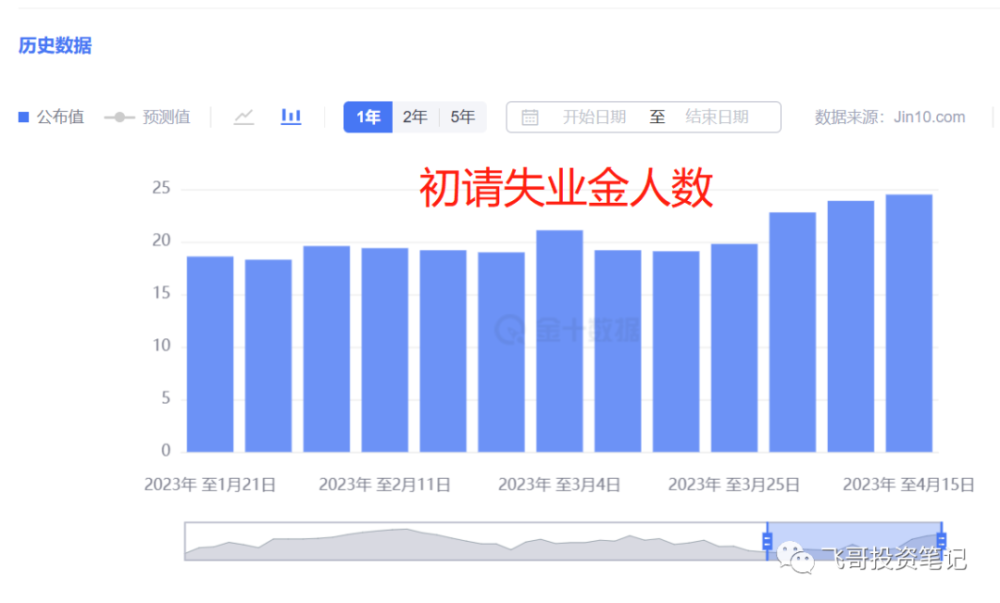The height and width of the screenshot is (603, 1000).
Task: Click the y-axis value 15
Action: click(x=161, y=293)
